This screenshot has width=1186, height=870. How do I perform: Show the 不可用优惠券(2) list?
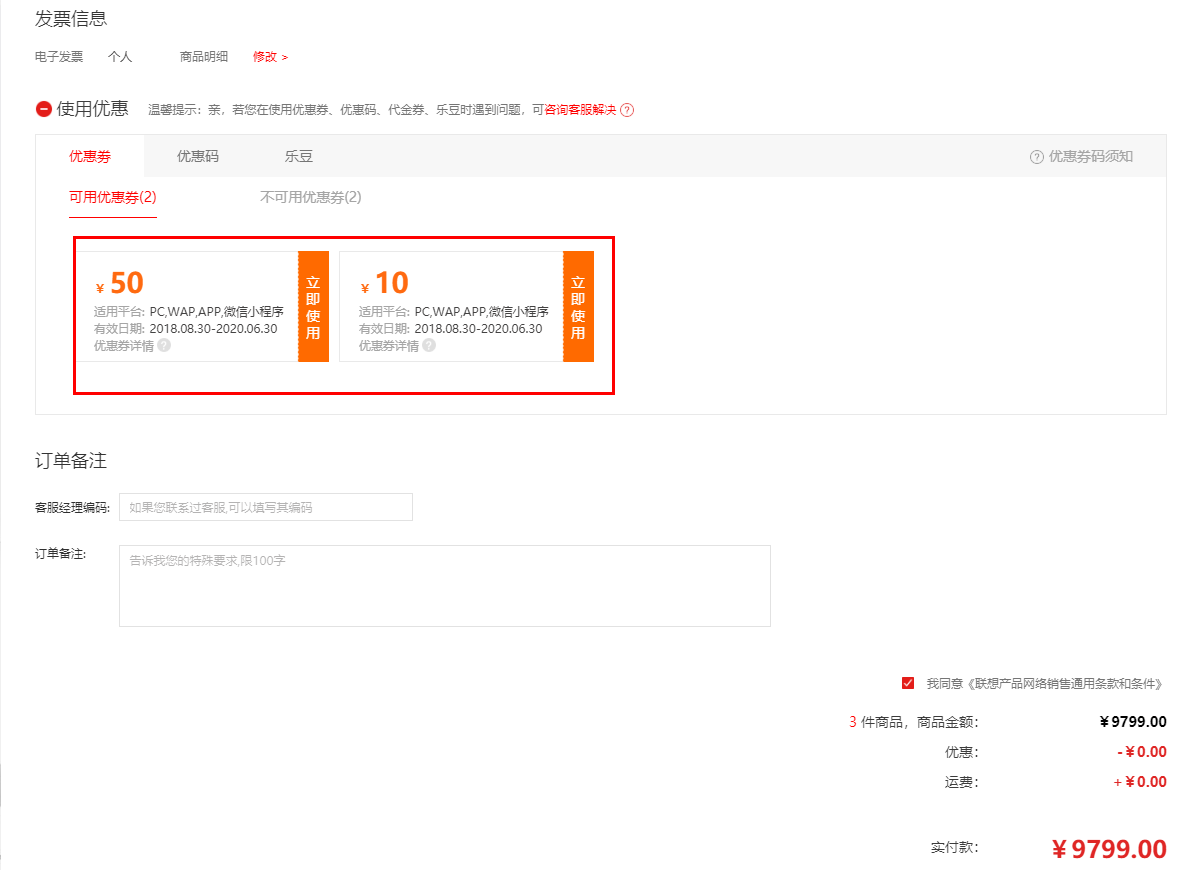(x=311, y=197)
